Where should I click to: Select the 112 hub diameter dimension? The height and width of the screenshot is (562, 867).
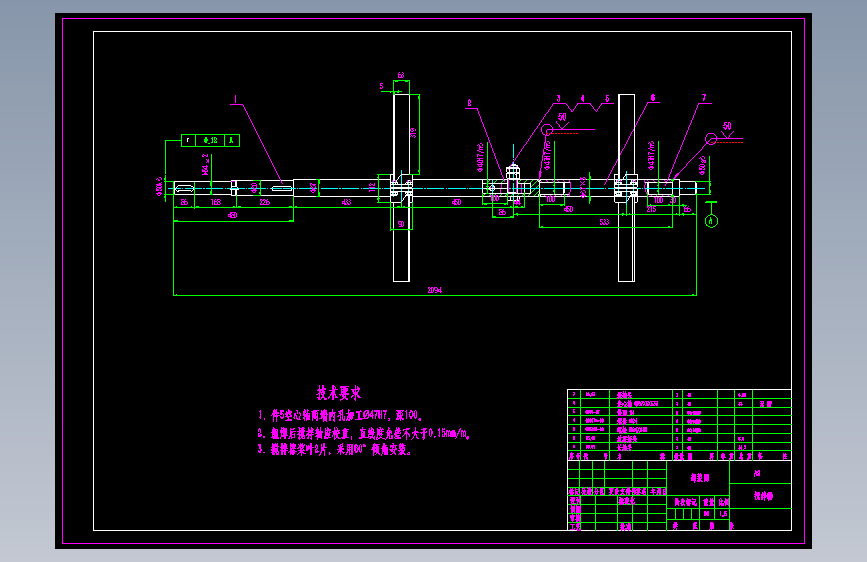[x=373, y=187]
